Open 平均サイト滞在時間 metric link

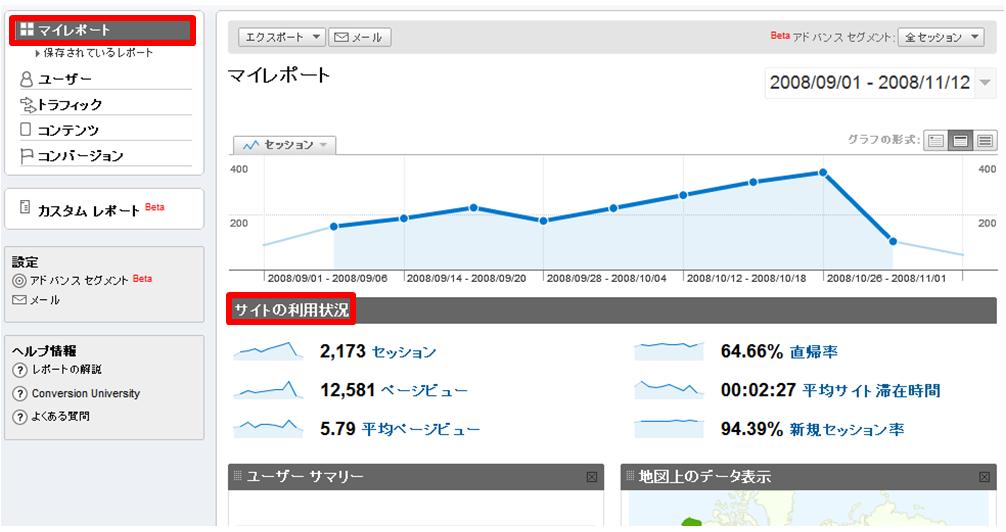coord(871,390)
